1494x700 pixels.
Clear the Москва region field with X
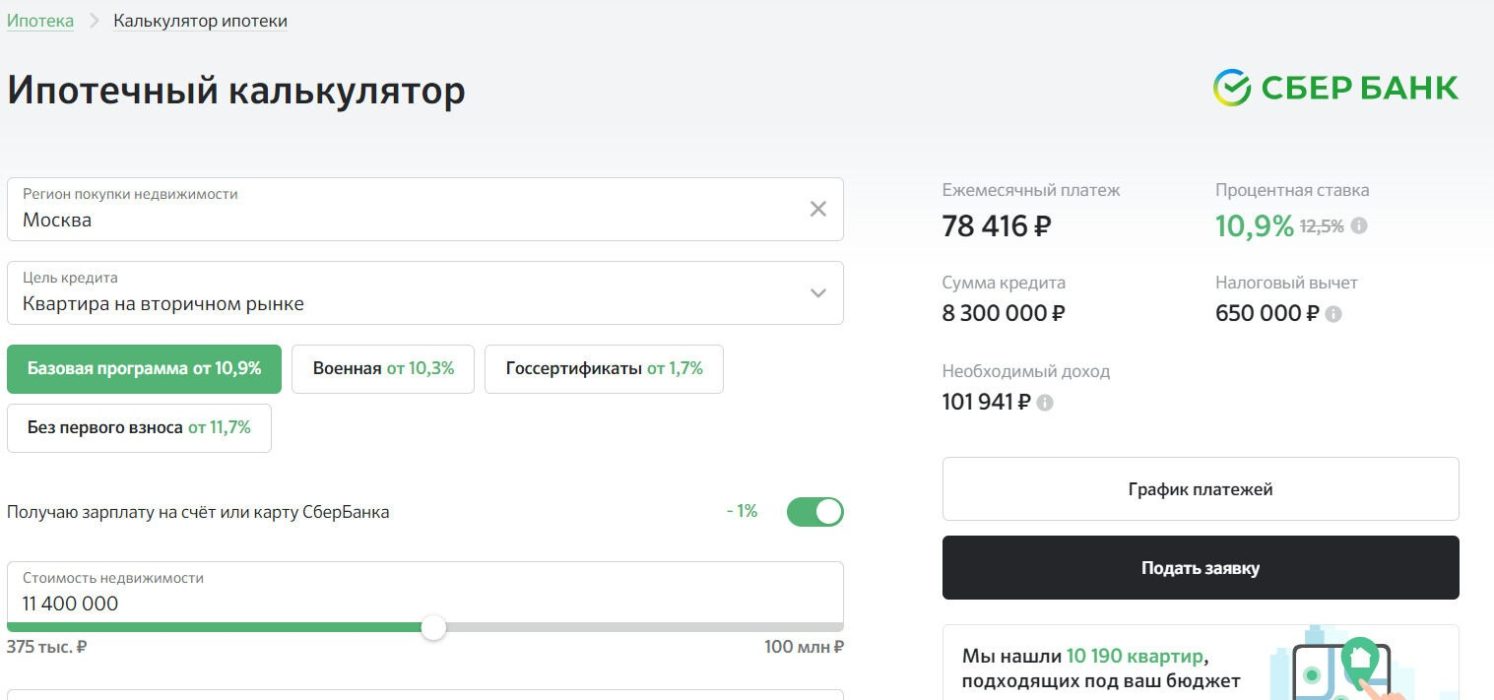(x=817, y=209)
